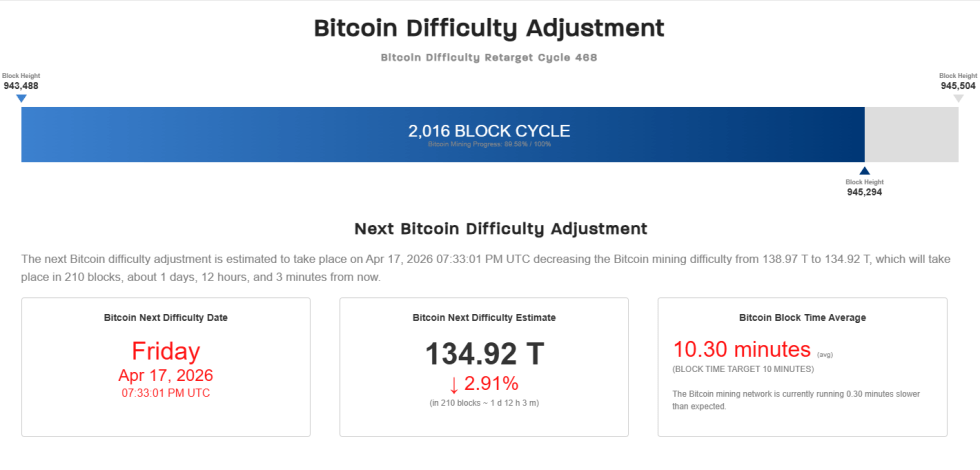Click the "Bitcoin Next Difficulty Date" card title
This screenshot has height=470, width=980.
(x=166, y=317)
